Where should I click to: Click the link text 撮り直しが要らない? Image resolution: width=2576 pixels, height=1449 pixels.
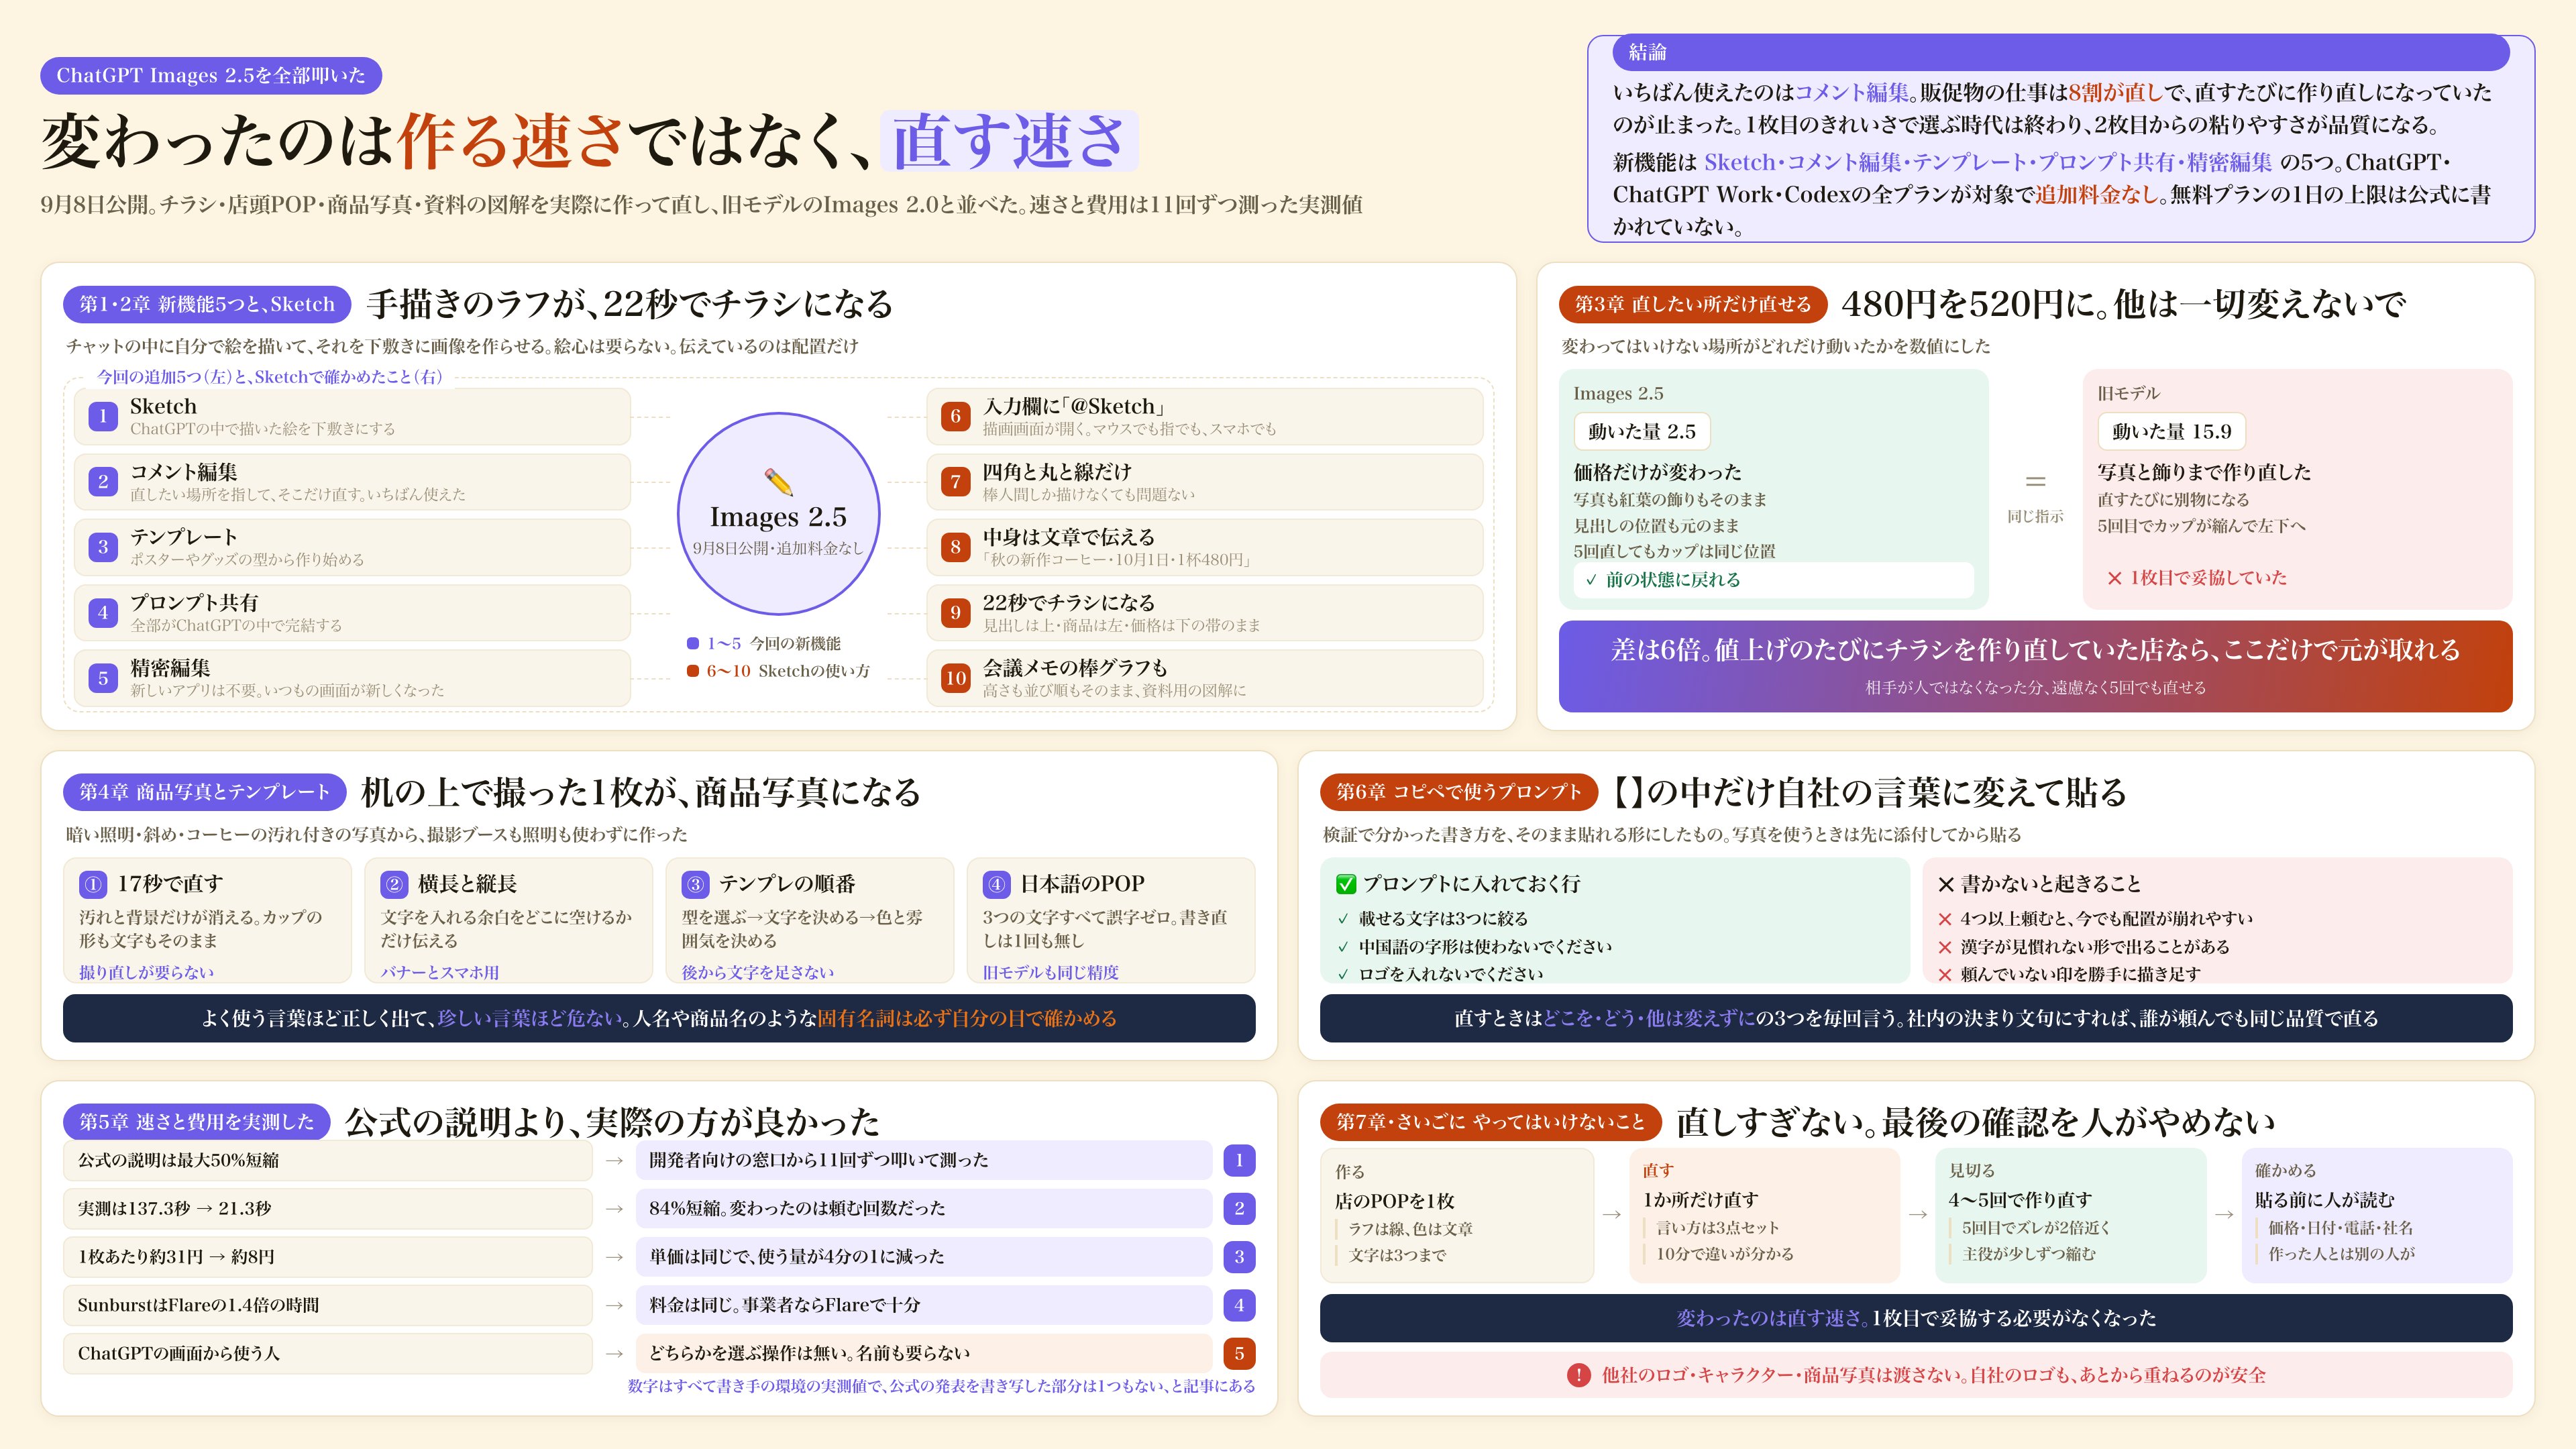click(x=146, y=972)
